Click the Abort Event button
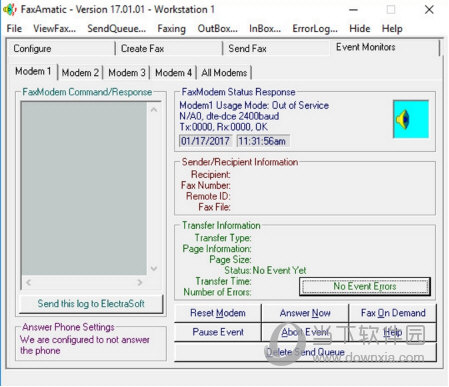The image size is (449, 387). pos(305,332)
